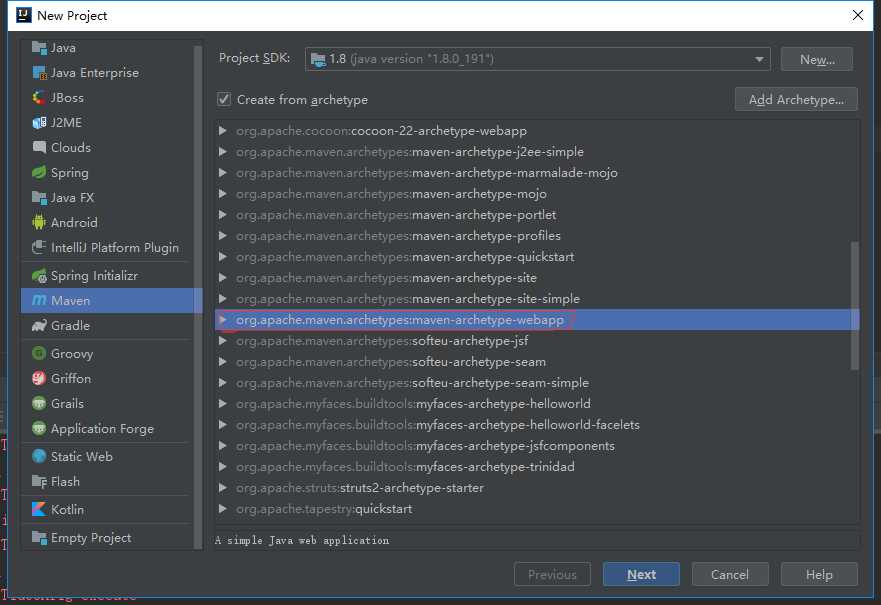Select the Gradle elephant icon

click(x=39, y=326)
